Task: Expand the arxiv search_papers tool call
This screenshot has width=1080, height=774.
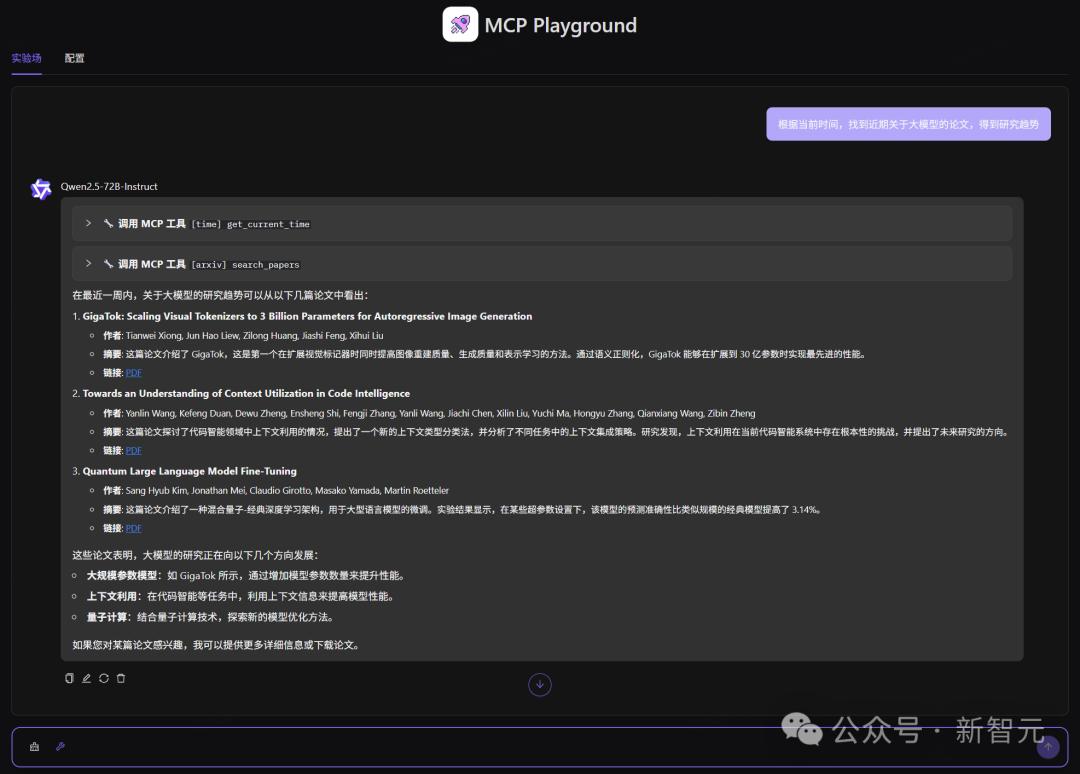Action: (542, 264)
